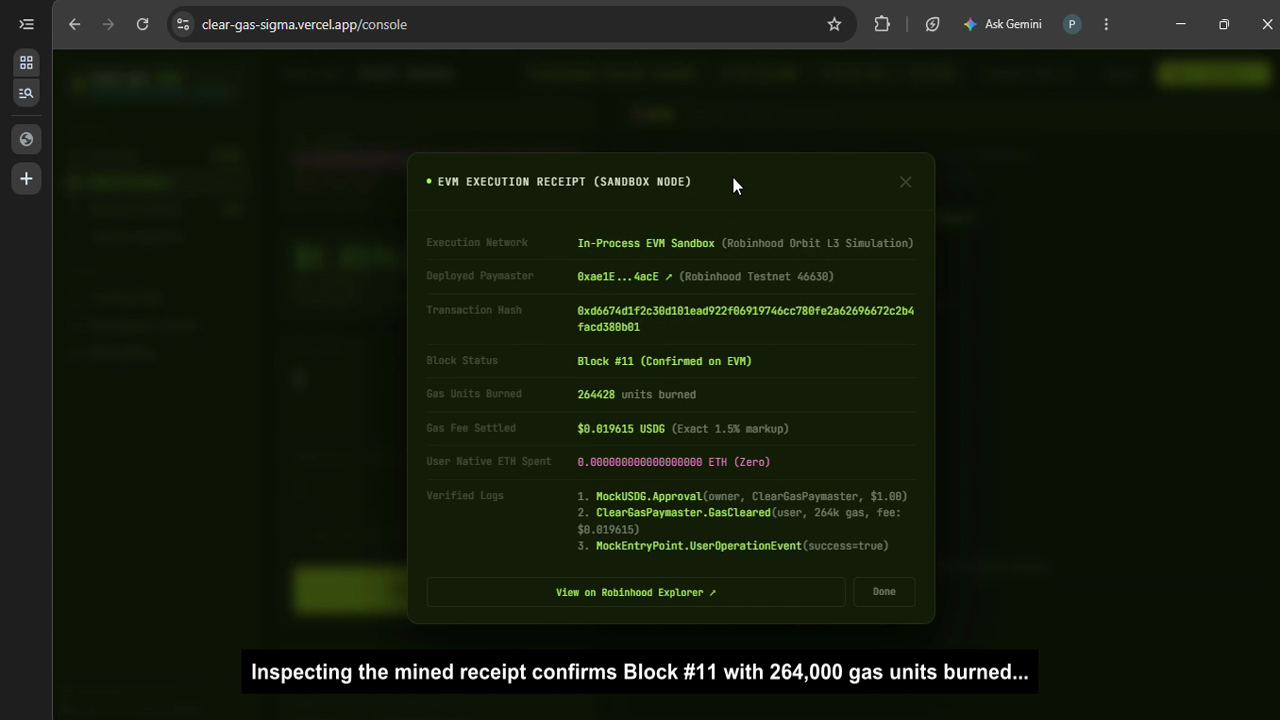Select the globe tab icon in sidebar
Viewport: 1280px width, 720px height.
click(x=26, y=139)
